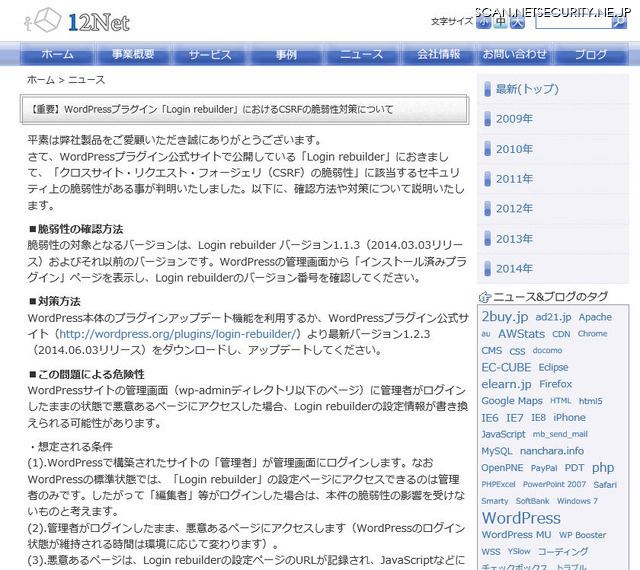
Task: Set font size to medium (中)
Action: (x=500, y=22)
